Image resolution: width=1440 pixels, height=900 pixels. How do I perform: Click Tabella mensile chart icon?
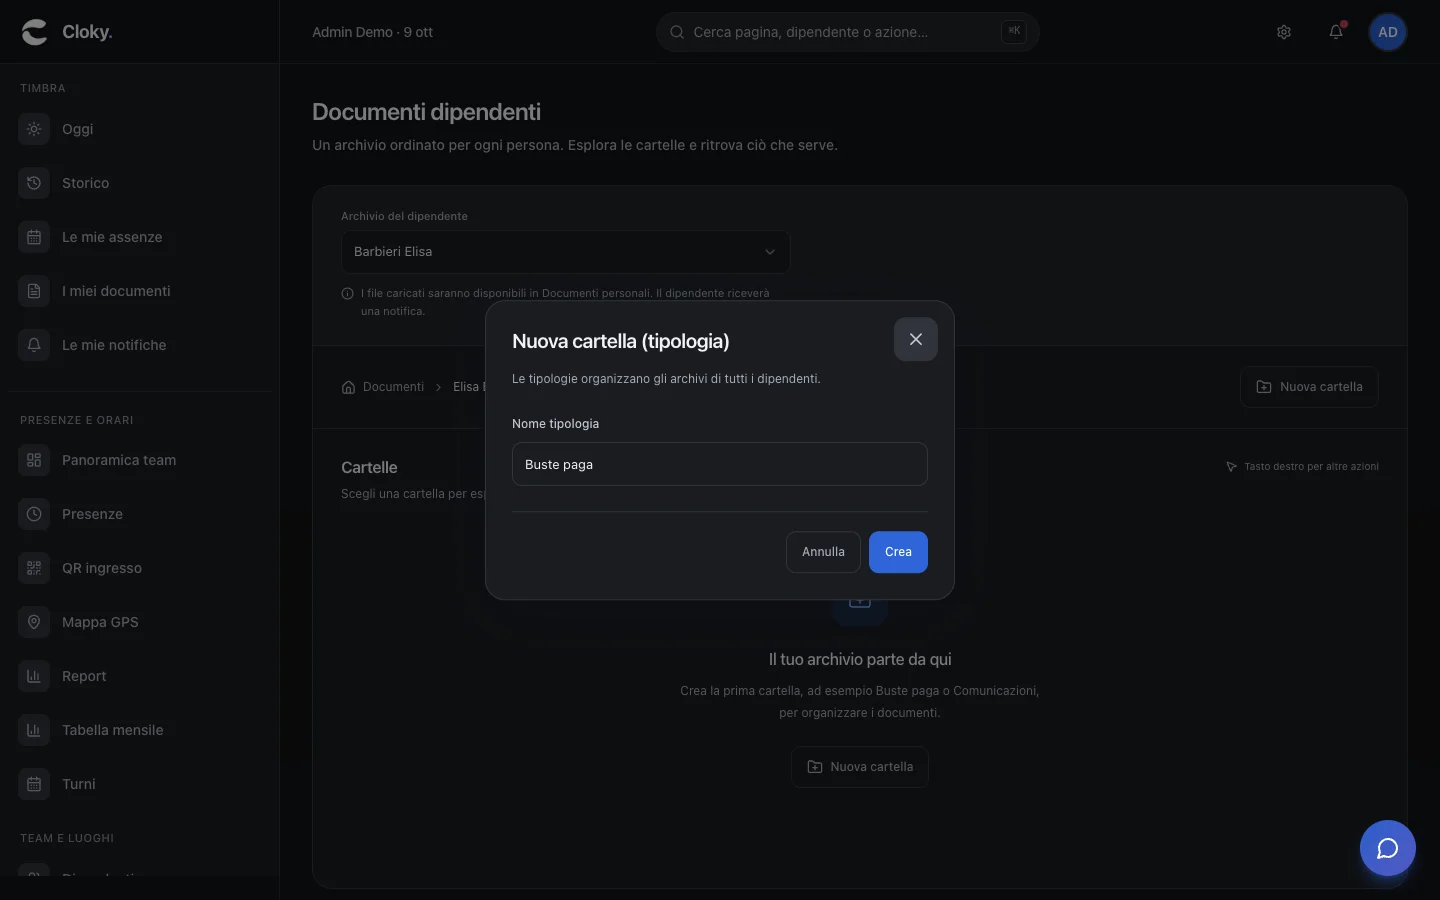(x=34, y=730)
